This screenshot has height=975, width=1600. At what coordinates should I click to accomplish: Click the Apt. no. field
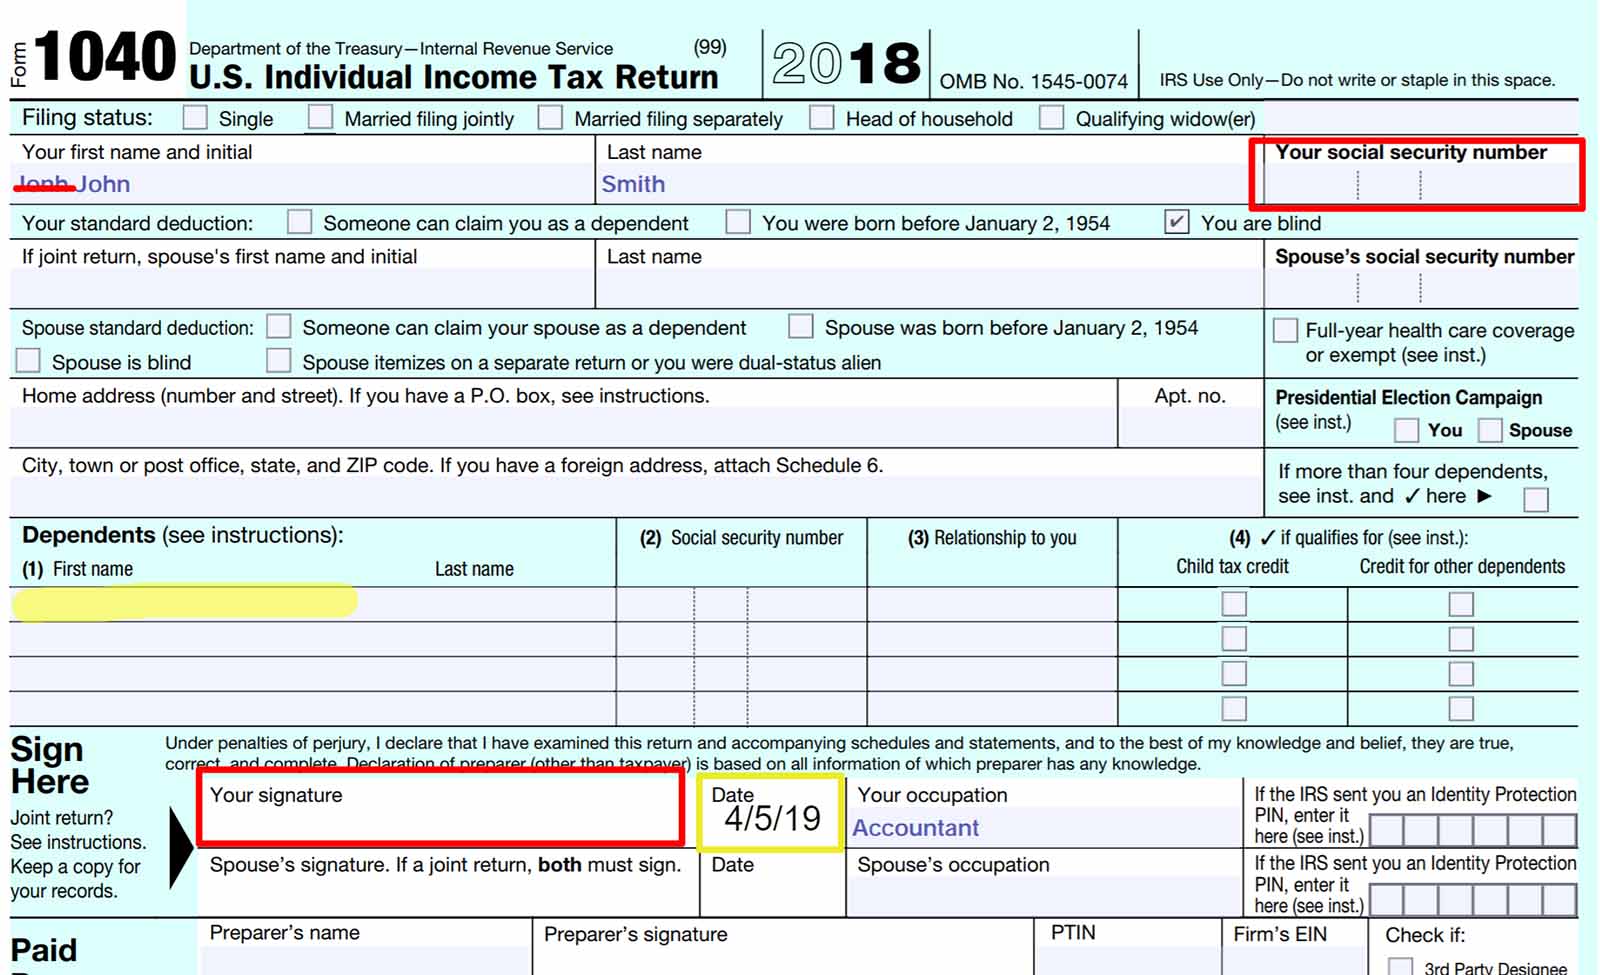click(1190, 427)
